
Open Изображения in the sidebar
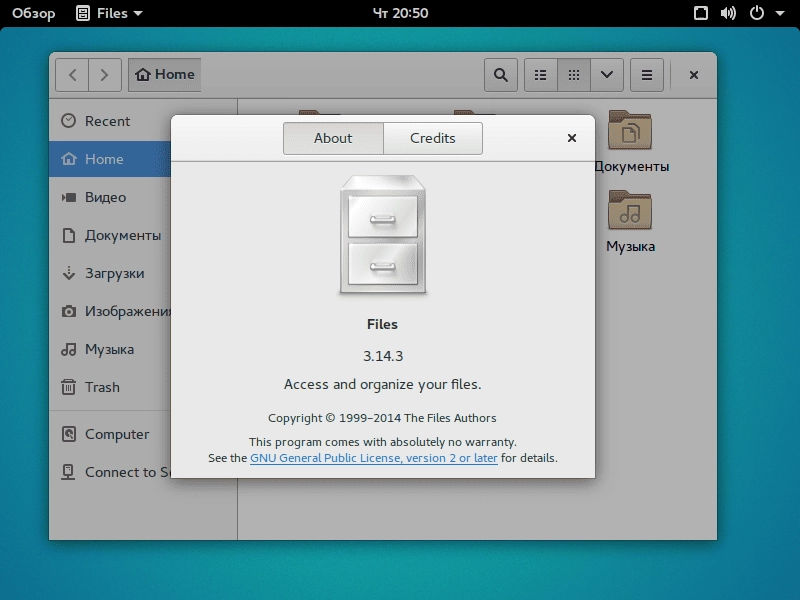pos(110,311)
